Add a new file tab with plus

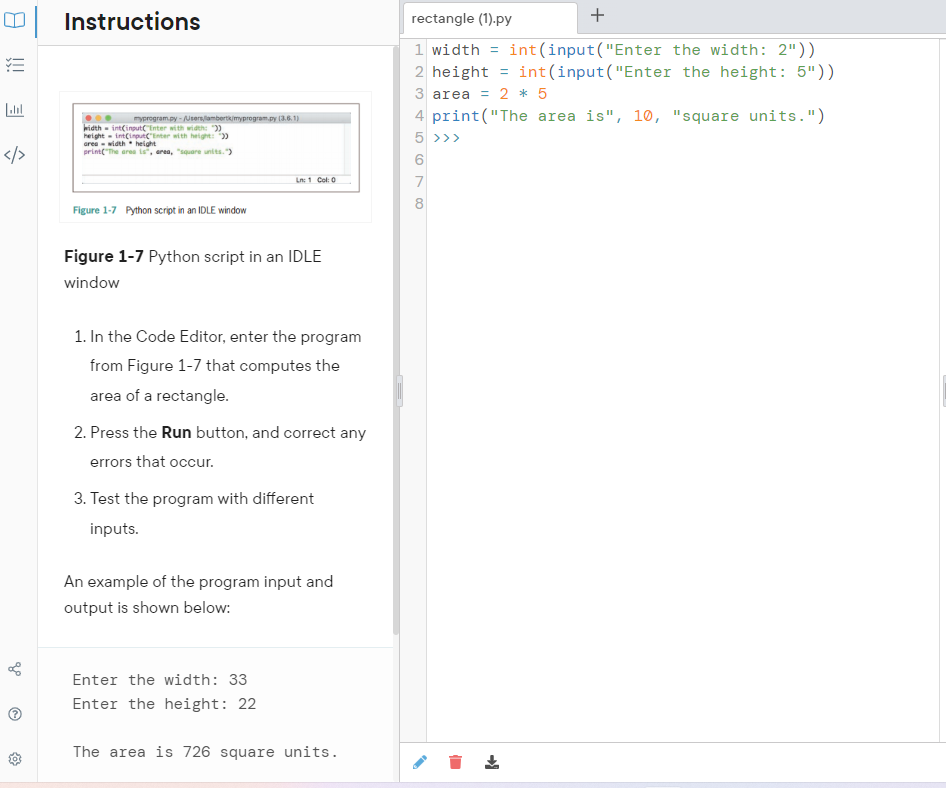[x=597, y=16]
